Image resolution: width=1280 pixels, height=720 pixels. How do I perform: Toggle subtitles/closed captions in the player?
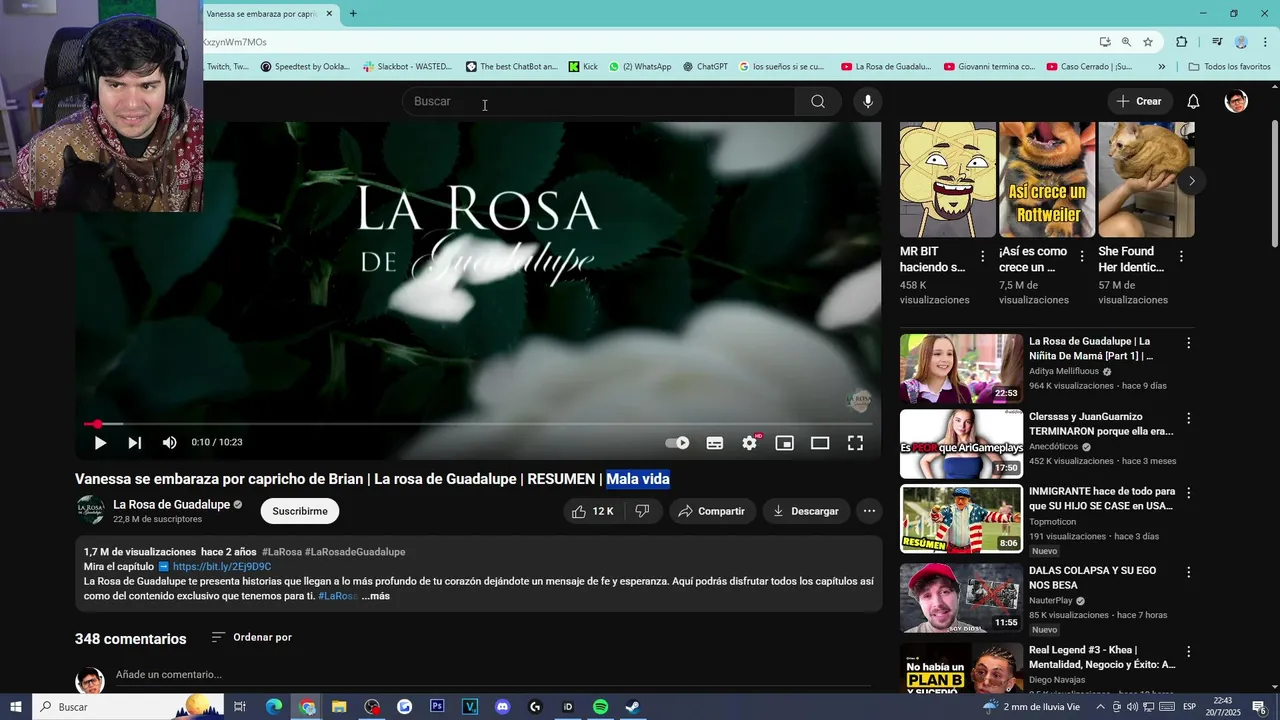point(715,443)
